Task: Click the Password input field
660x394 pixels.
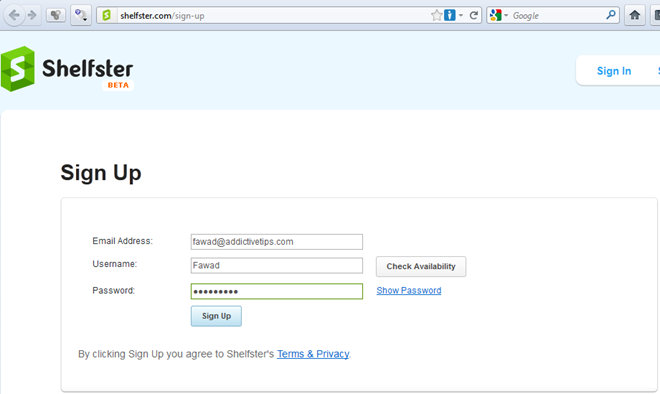Action: point(277,291)
